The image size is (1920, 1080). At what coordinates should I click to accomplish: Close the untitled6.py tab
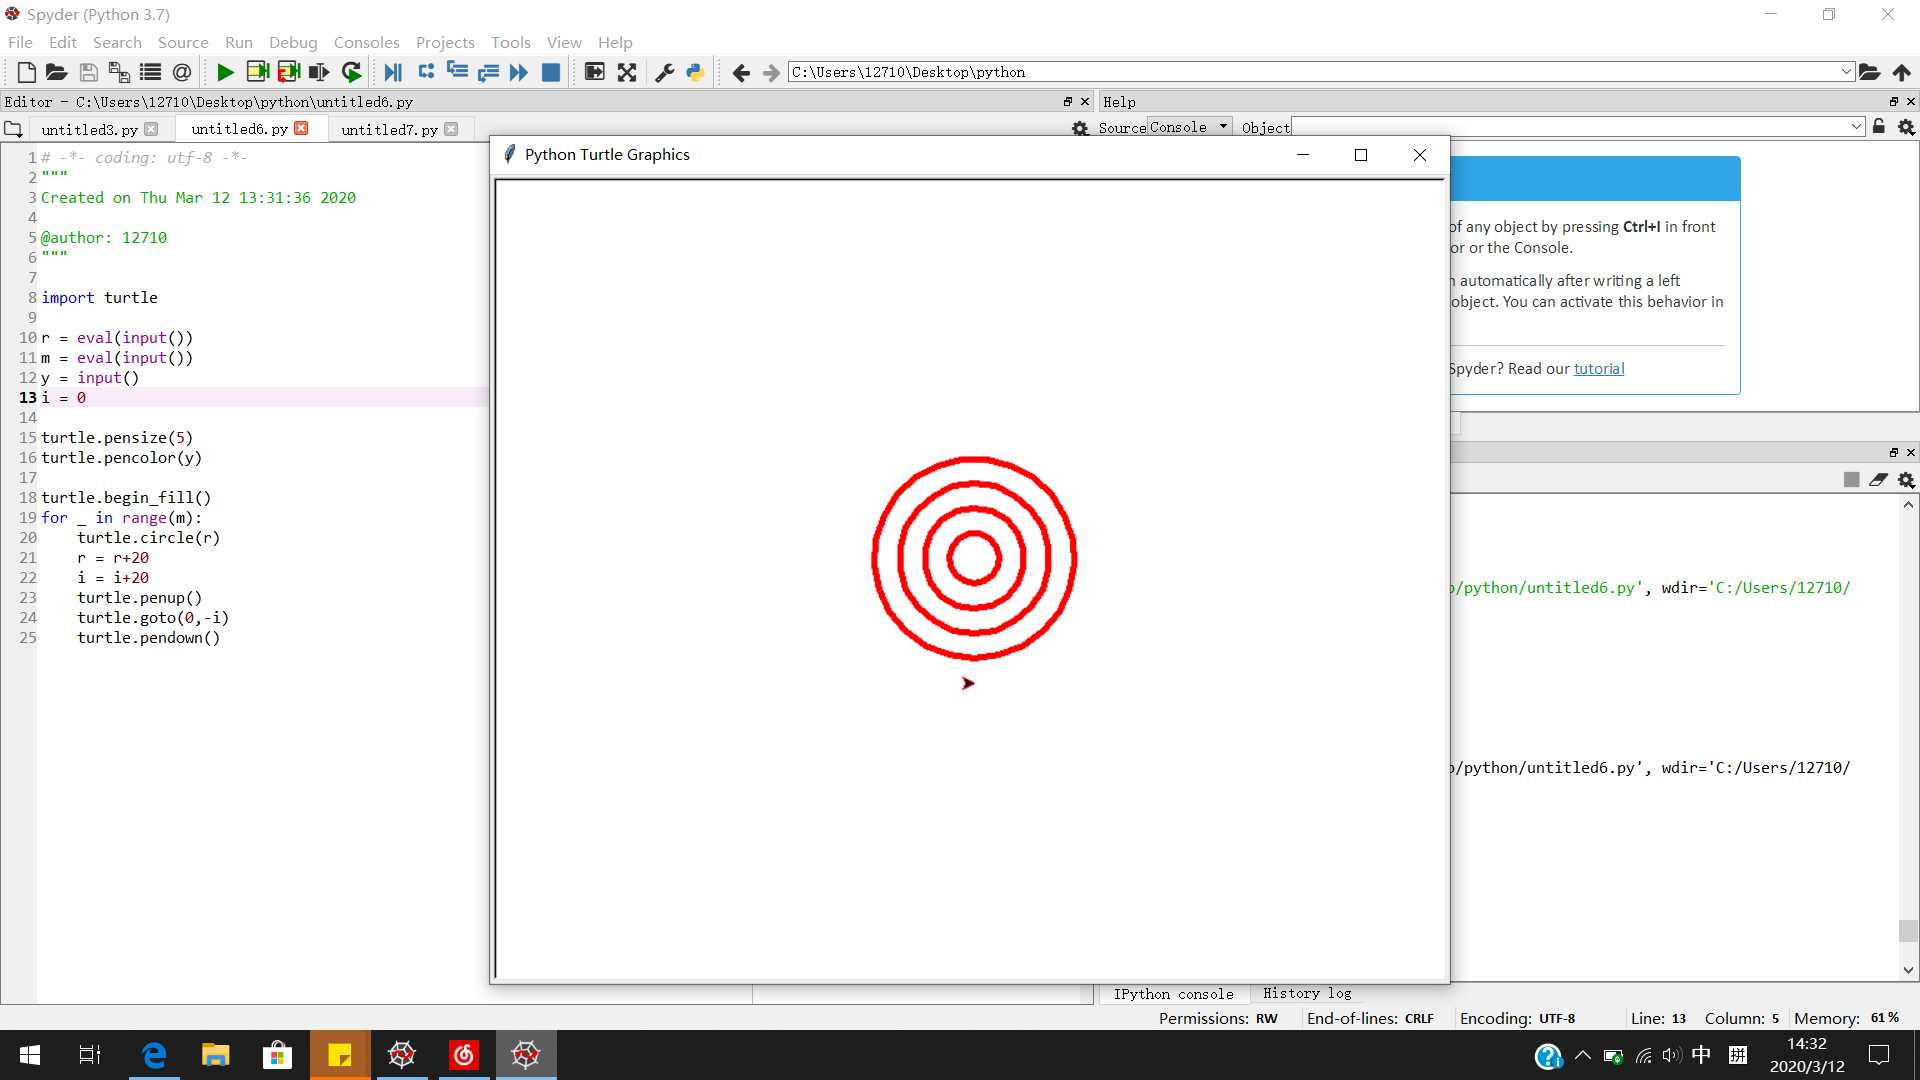(301, 128)
